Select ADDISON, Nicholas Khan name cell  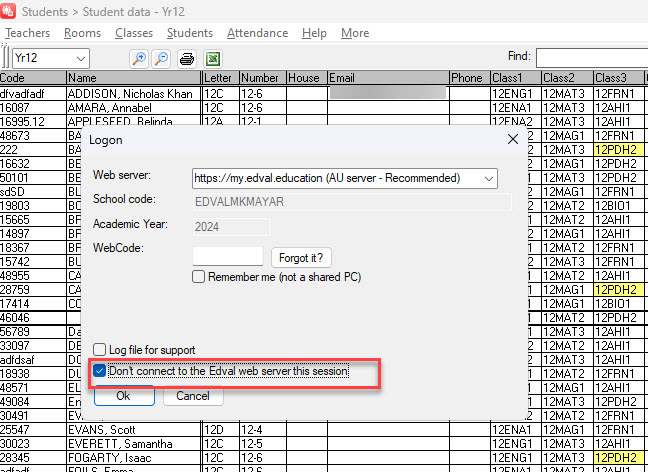point(133,94)
